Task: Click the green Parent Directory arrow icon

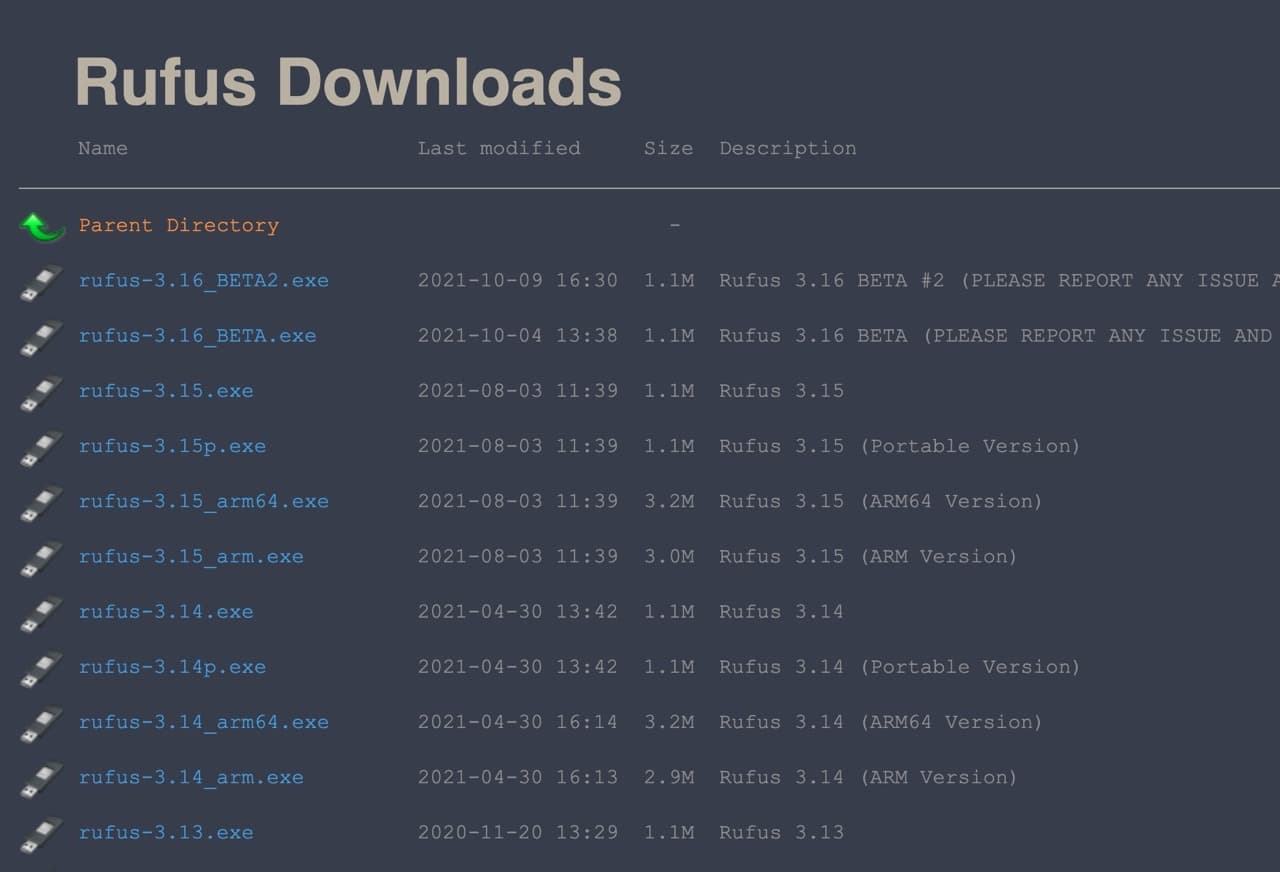Action: click(x=42, y=227)
